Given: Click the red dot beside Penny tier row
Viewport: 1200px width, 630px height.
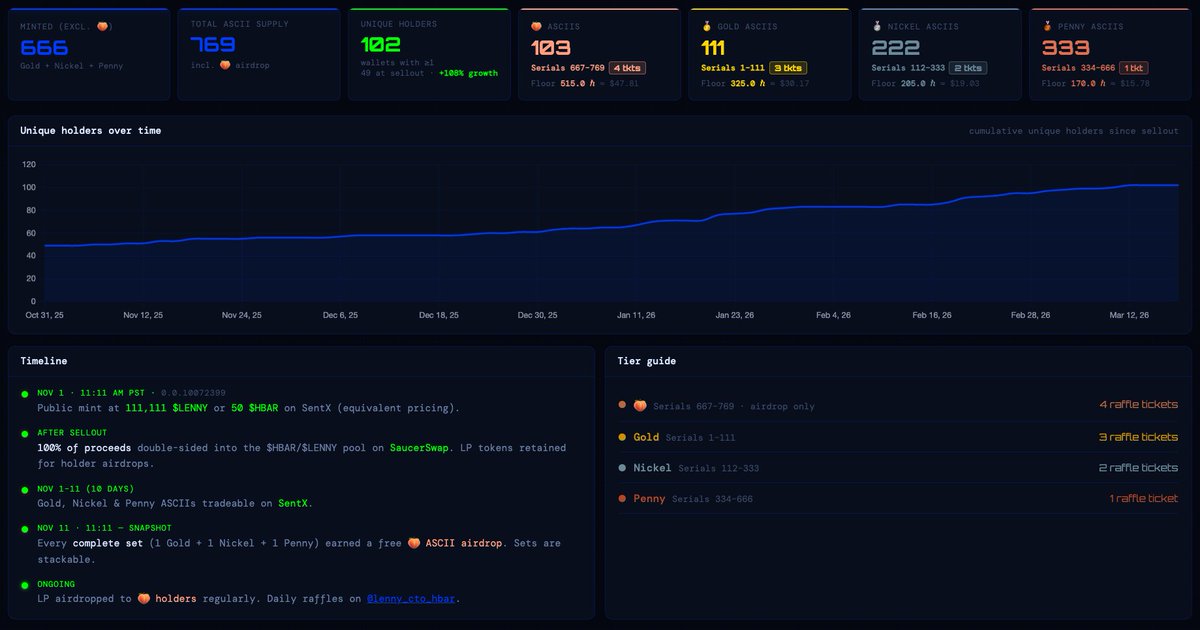Looking at the screenshot, I should point(622,498).
